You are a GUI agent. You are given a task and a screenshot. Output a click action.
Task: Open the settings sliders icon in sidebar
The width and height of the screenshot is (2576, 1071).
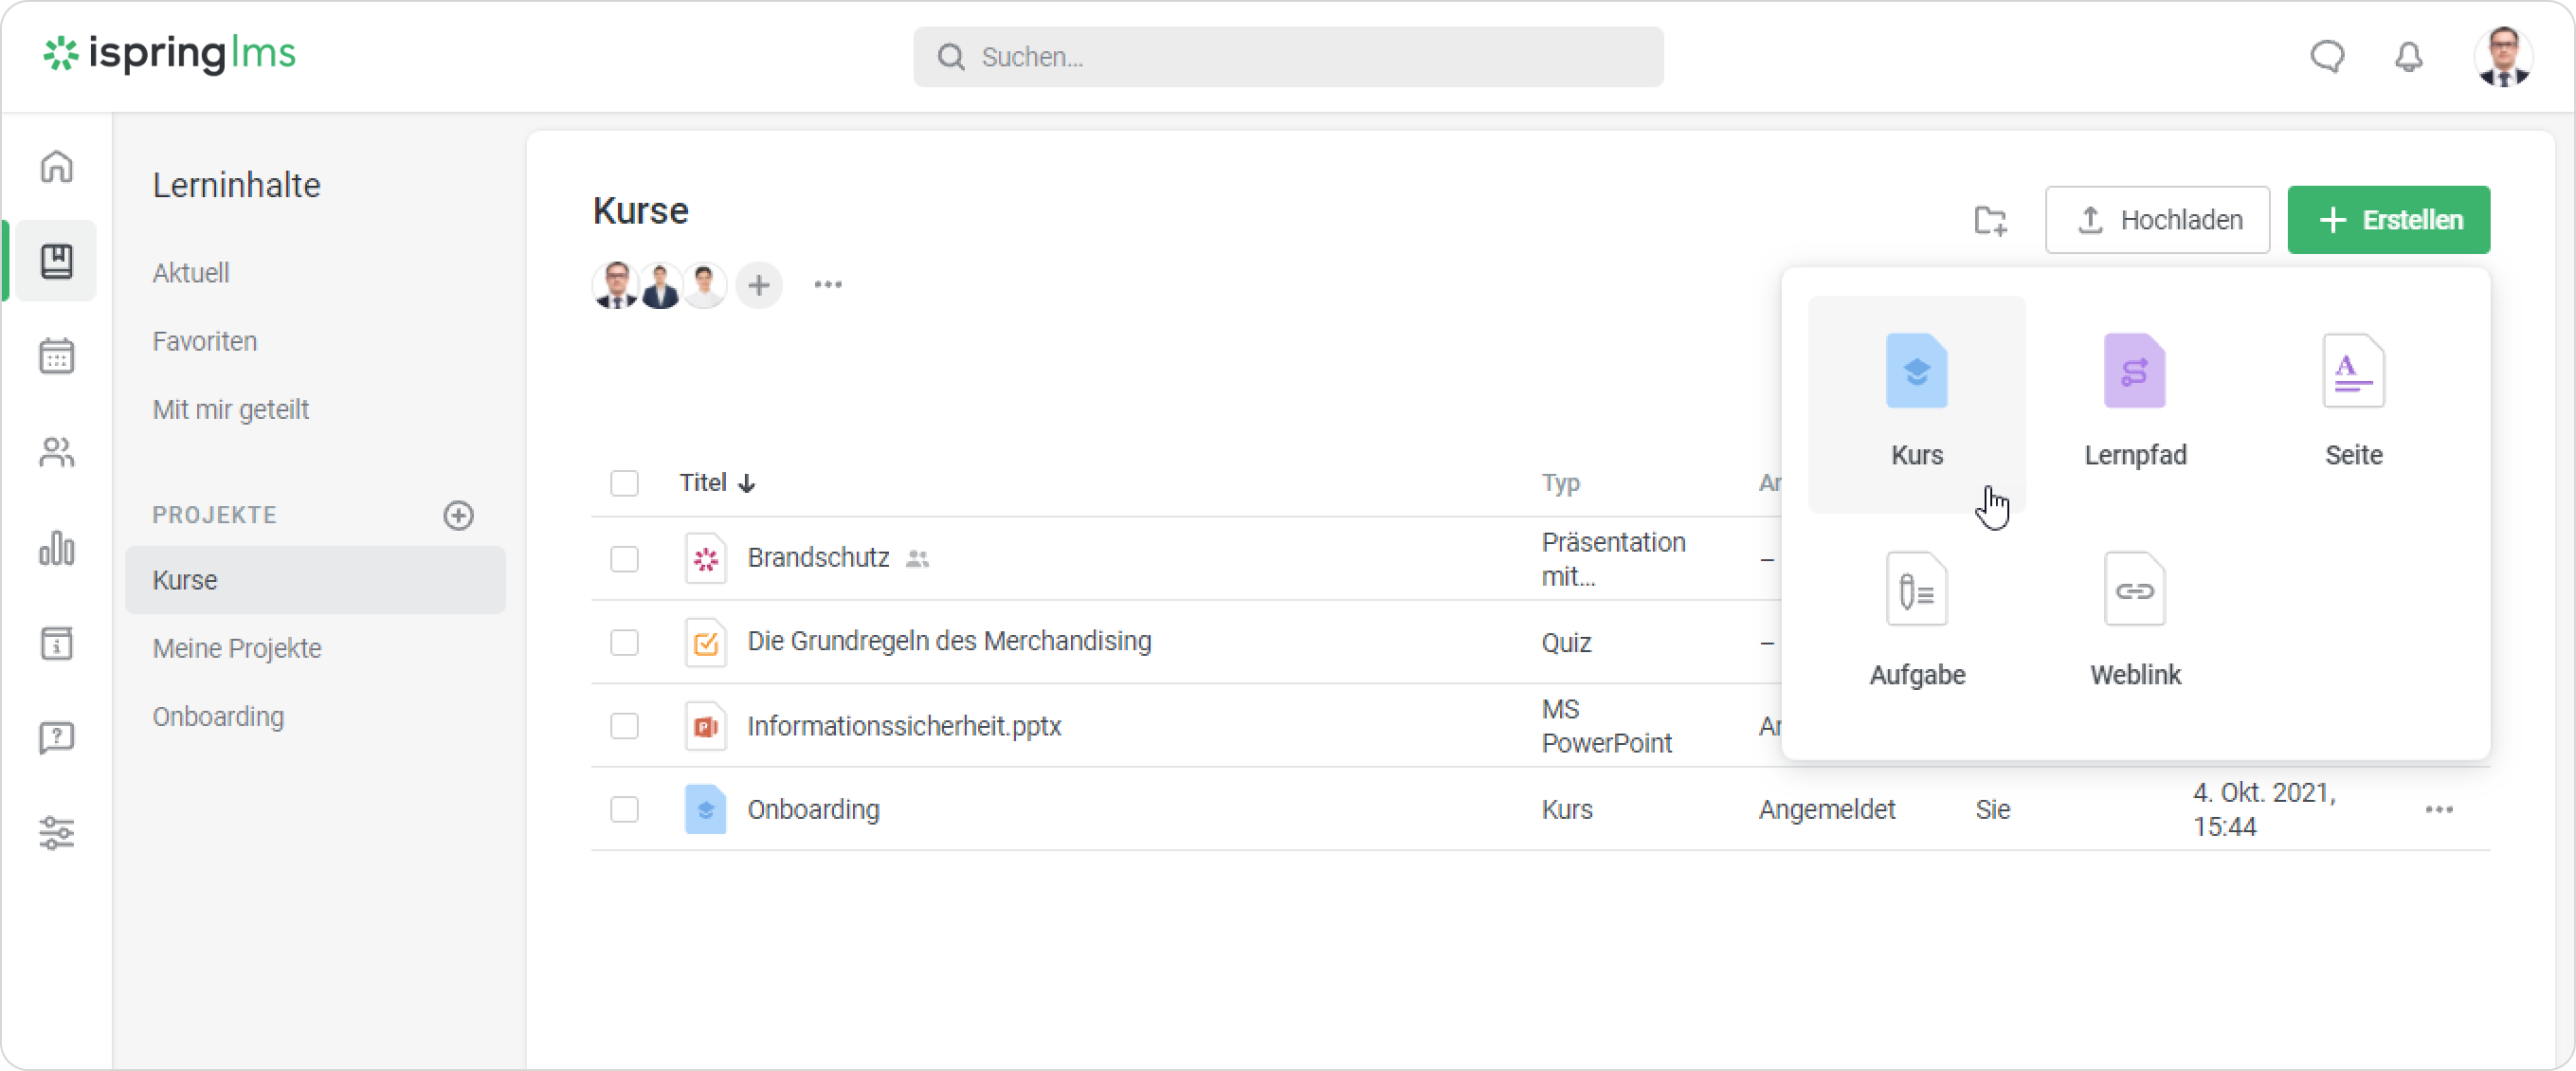(57, 832)
